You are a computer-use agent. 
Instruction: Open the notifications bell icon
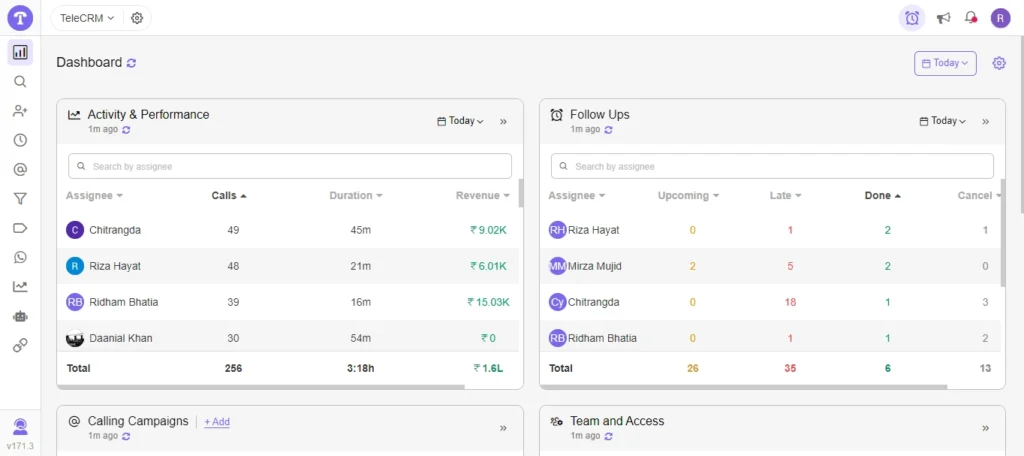click(x=971, y=18)
